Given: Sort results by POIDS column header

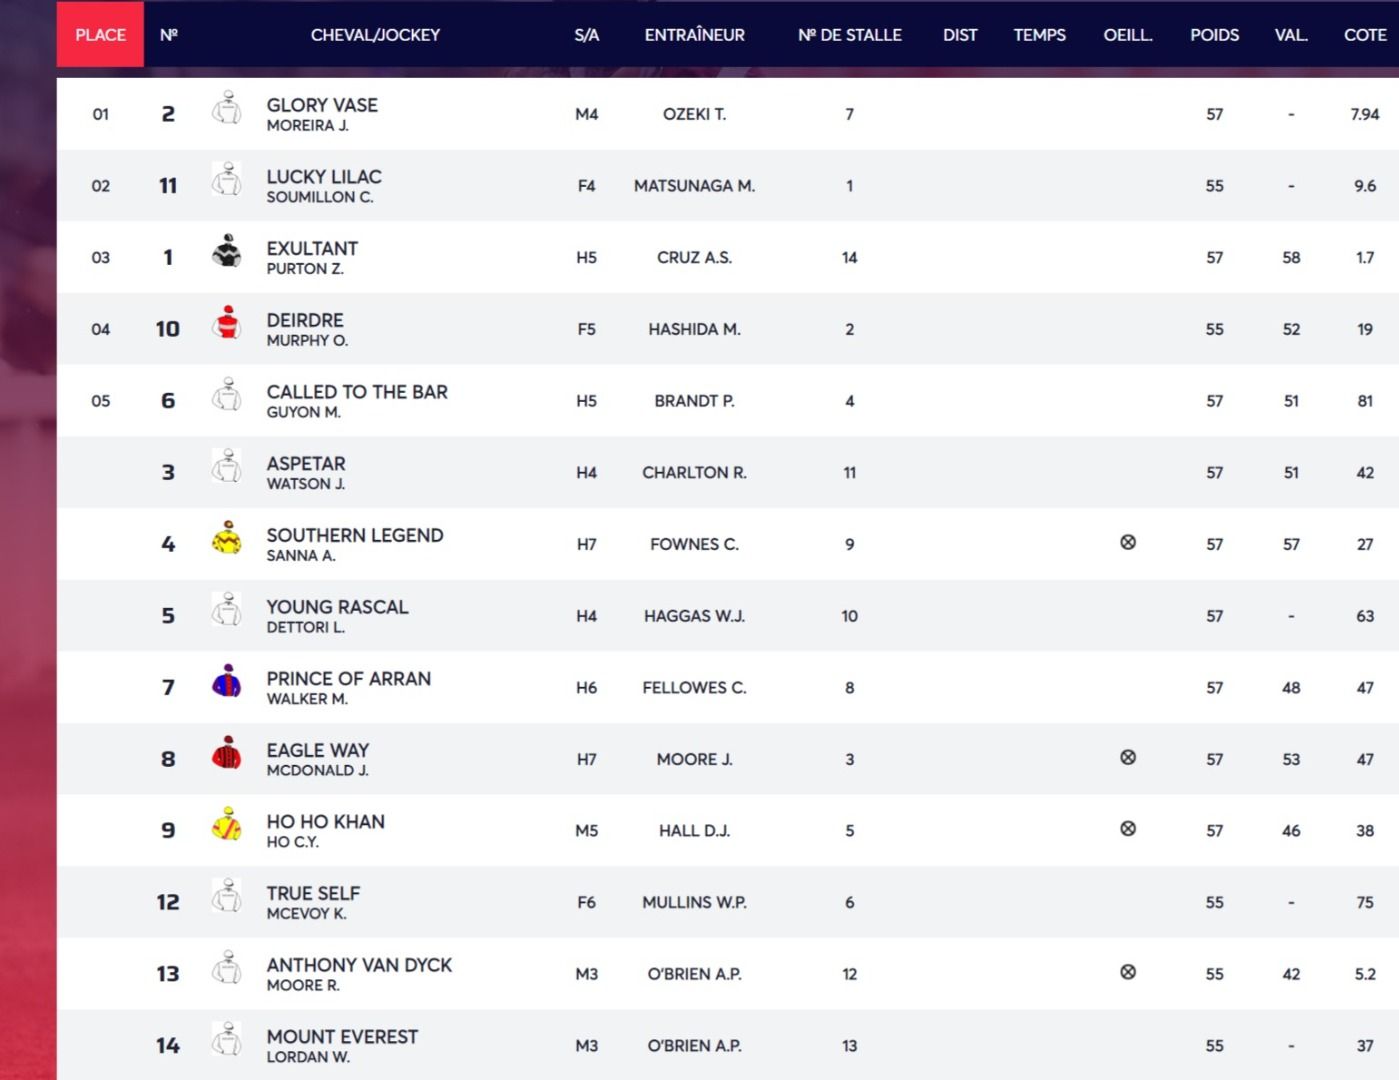Looking at the screenshot, I should coord(1214,34).
